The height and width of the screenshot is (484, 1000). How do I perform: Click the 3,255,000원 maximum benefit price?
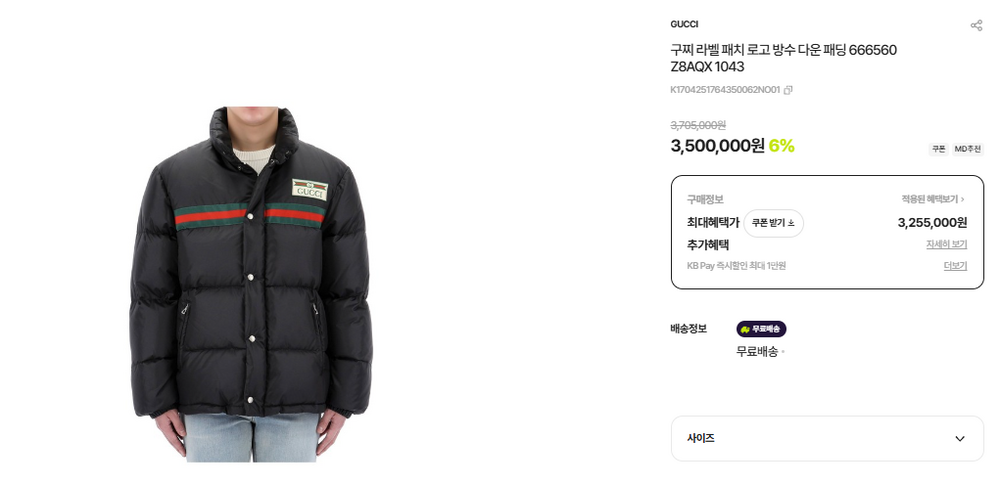click(932, 223)
